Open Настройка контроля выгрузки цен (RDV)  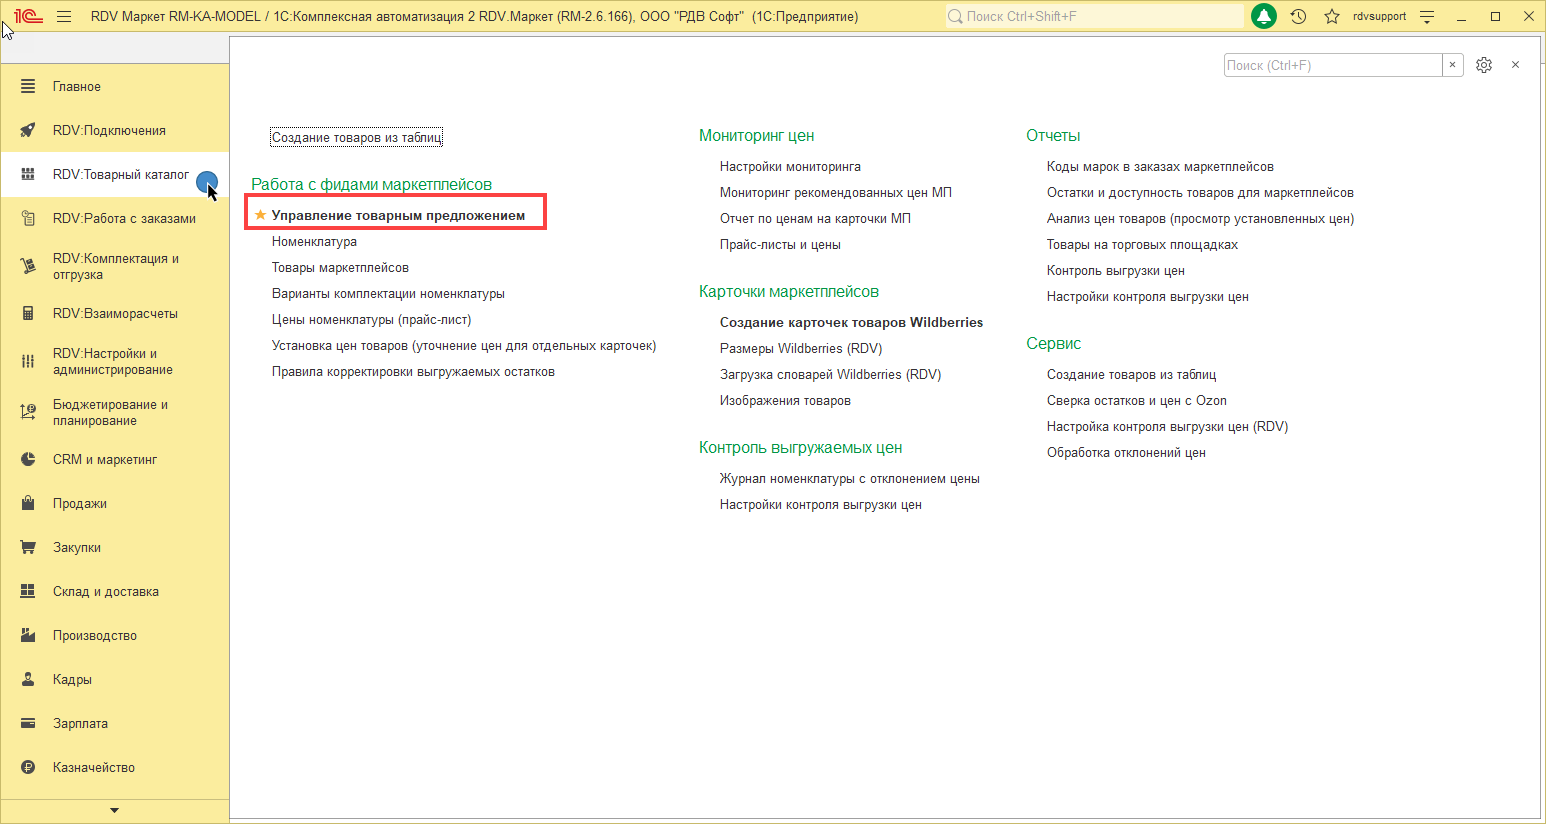[1167, 427]
